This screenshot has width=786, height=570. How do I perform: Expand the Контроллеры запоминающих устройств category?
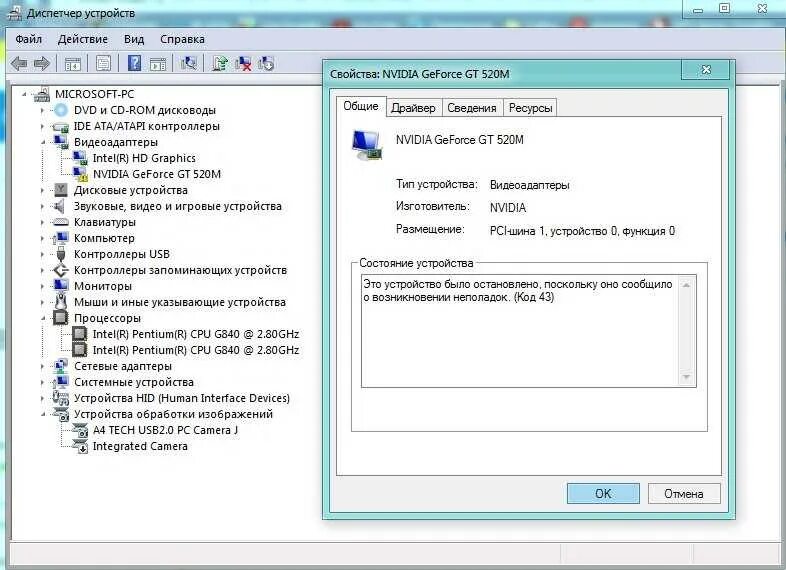43,270
